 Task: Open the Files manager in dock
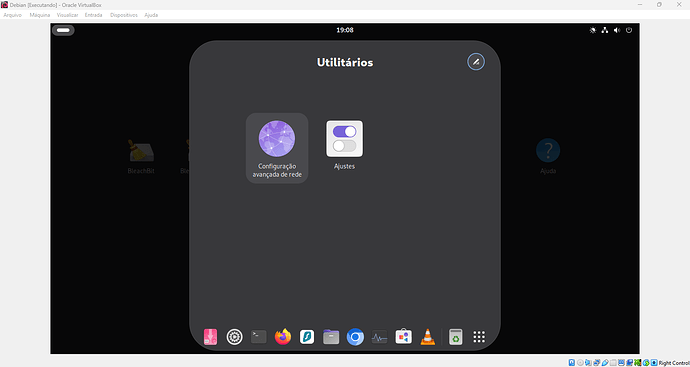coord(331,337)
